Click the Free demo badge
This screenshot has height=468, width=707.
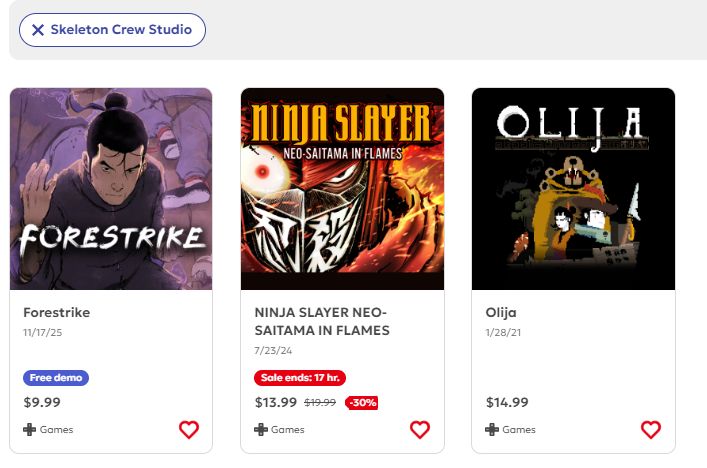tap(56, 378)
